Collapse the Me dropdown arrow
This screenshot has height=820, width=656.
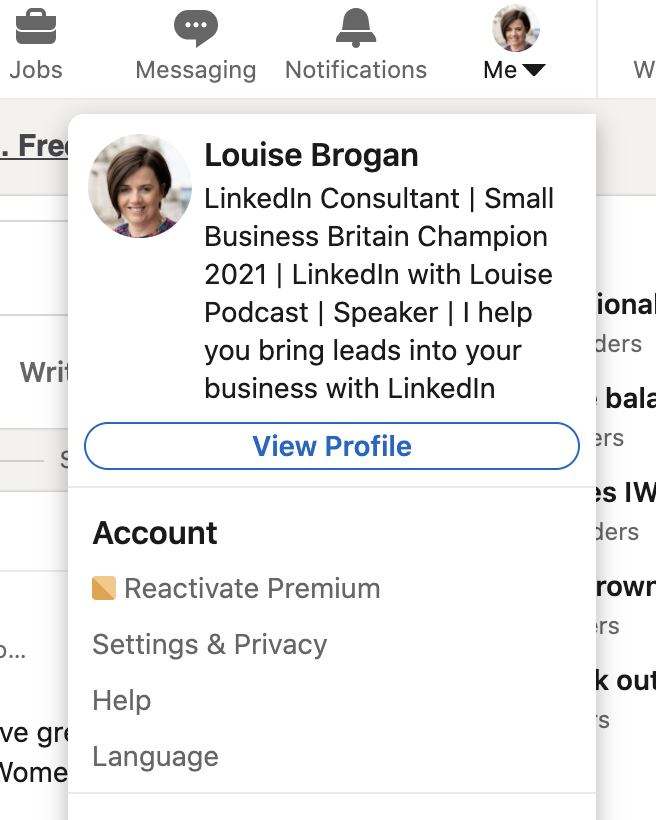click(534, 70)
